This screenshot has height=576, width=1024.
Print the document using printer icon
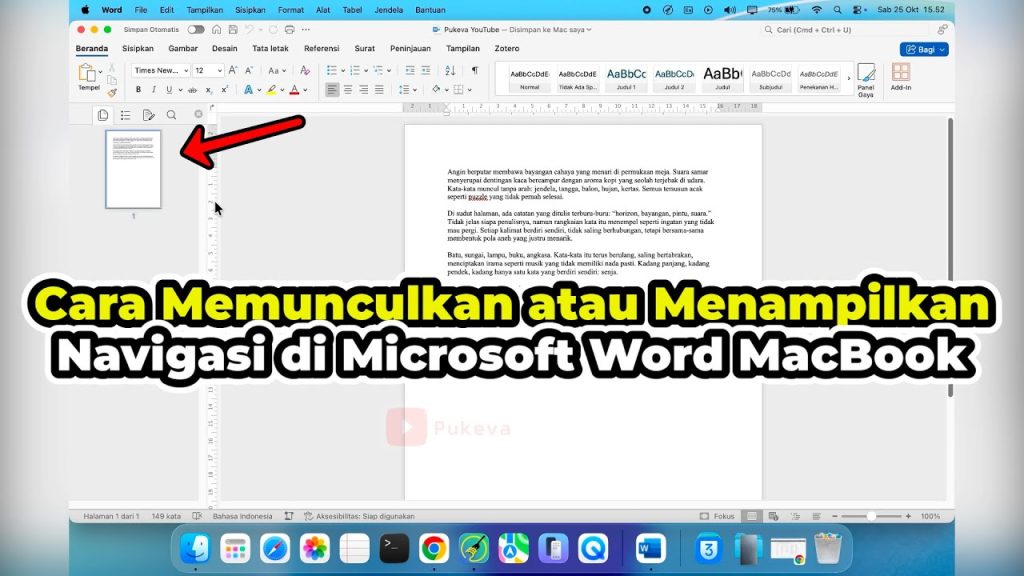[x=289, y=29]
